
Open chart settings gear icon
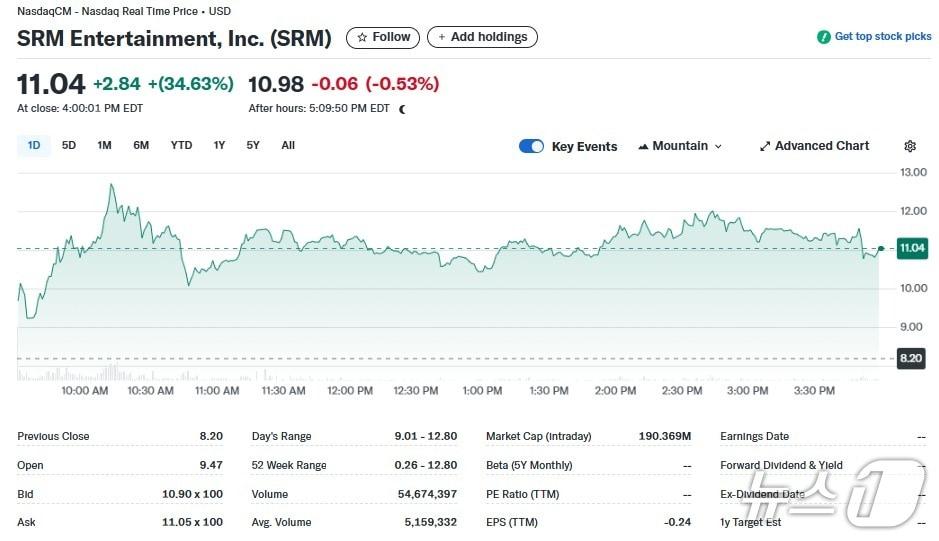(x=909, y=146)
